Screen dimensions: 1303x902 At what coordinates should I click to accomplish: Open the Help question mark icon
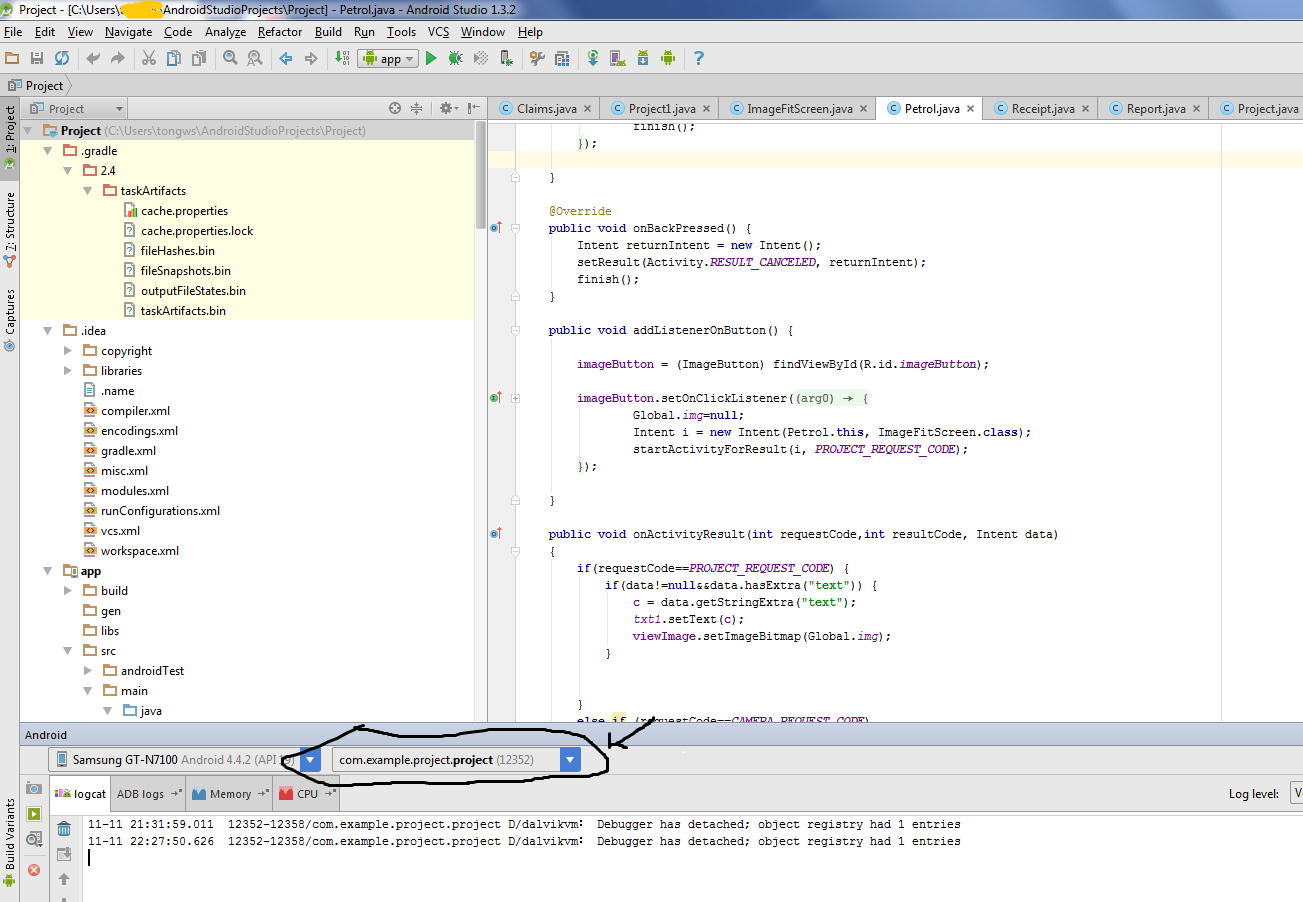(x=698, y=59)
